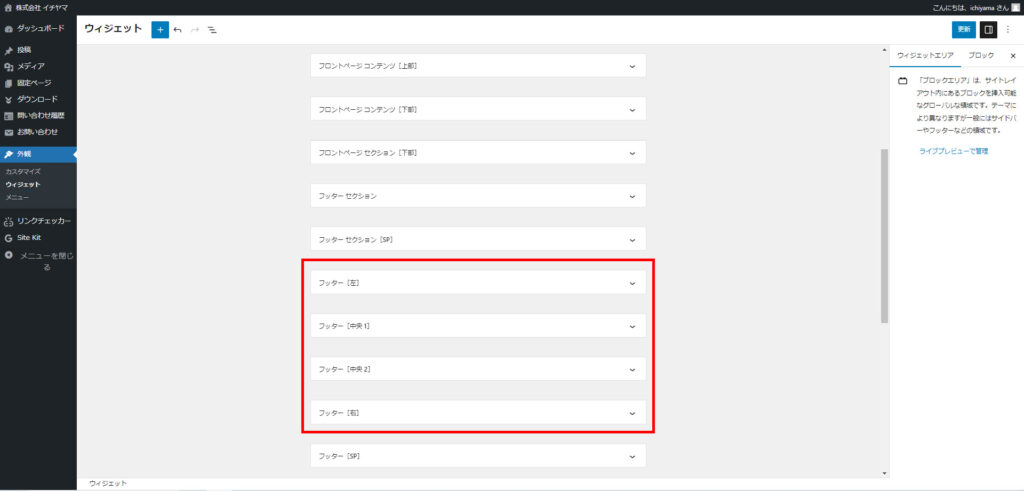This screenshot has height=491, width=1024.
Task: Click the Site Kit sidebar icon
Action: pyautogui.click(x=9, y=238)
